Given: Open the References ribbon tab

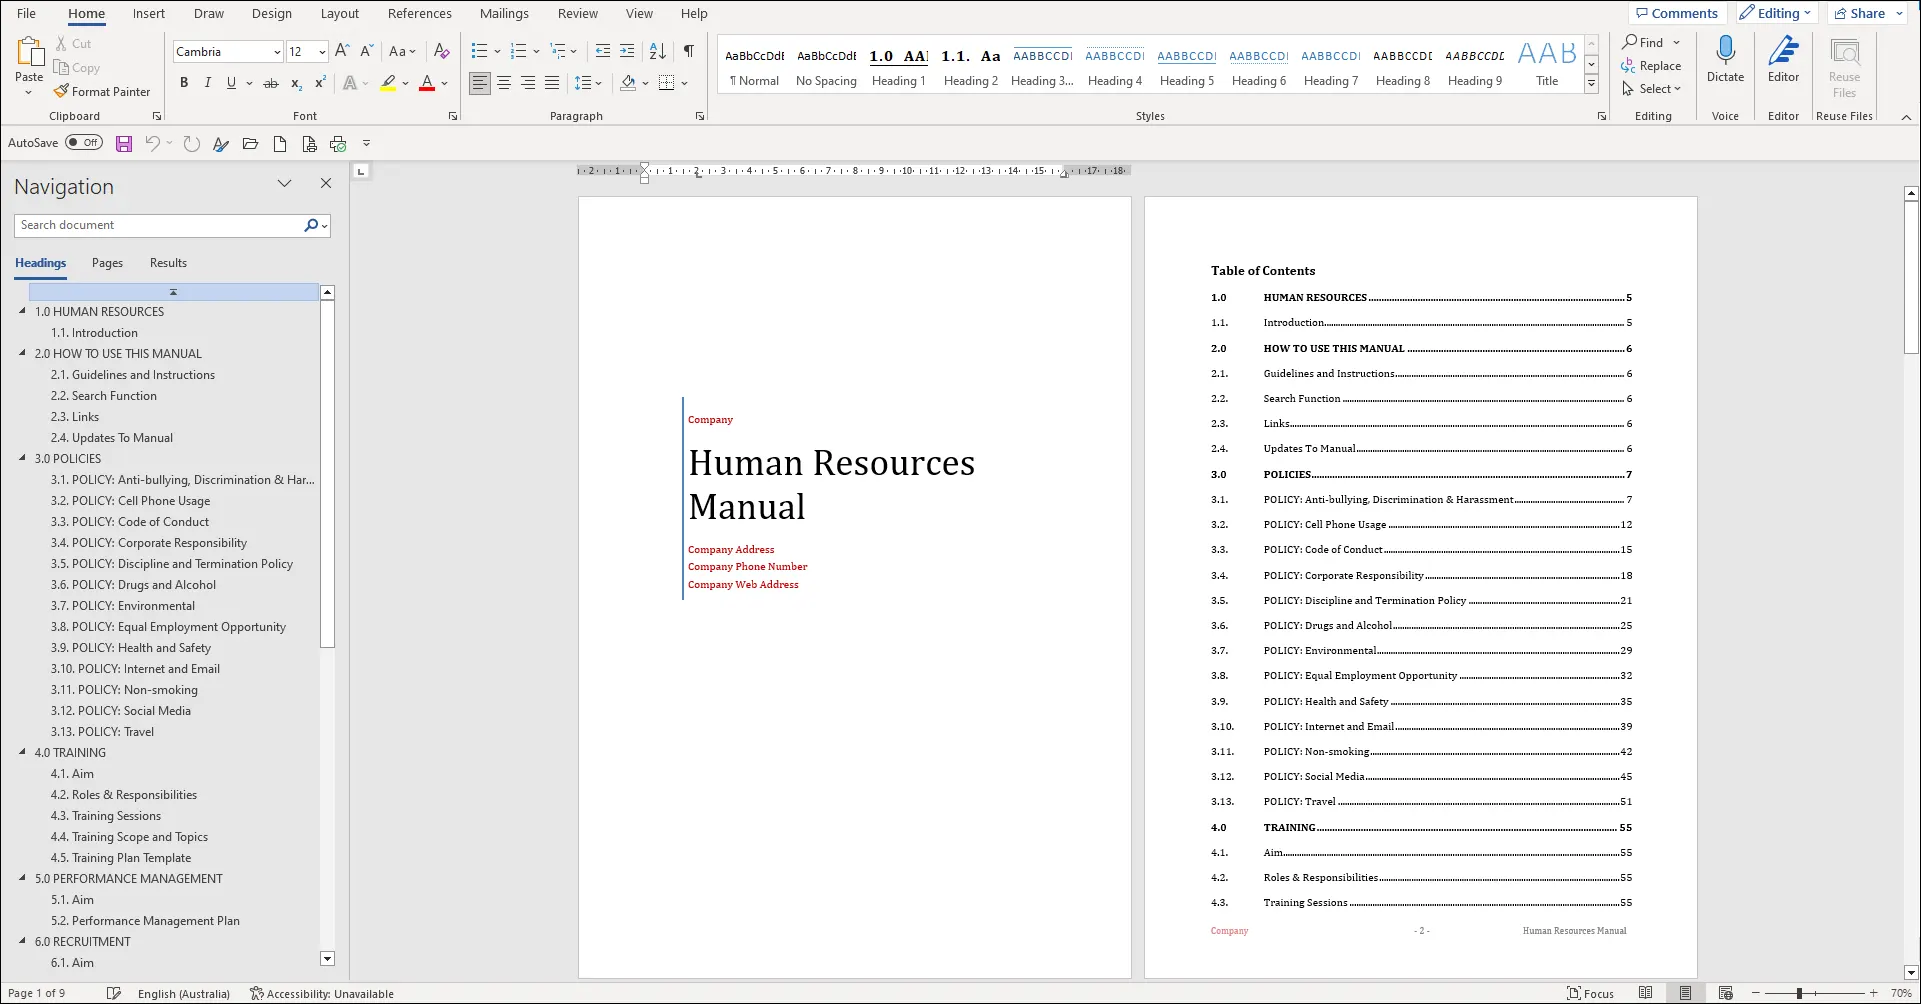Looking at the screenshot, I should point(420,13).
